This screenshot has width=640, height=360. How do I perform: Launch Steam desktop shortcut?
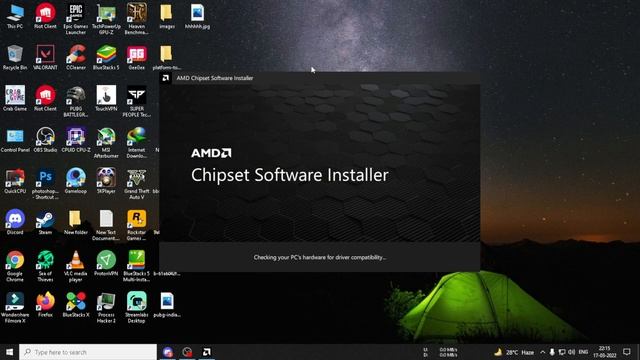click(x=45, y=222)
